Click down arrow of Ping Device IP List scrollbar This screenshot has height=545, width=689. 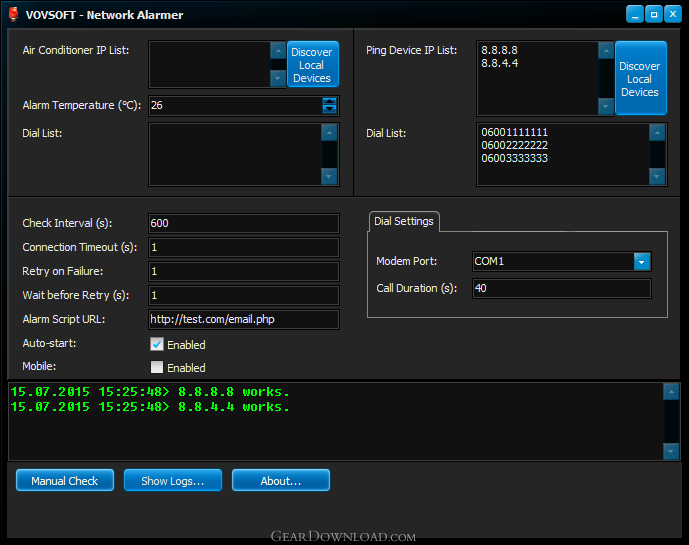point(606,106)
